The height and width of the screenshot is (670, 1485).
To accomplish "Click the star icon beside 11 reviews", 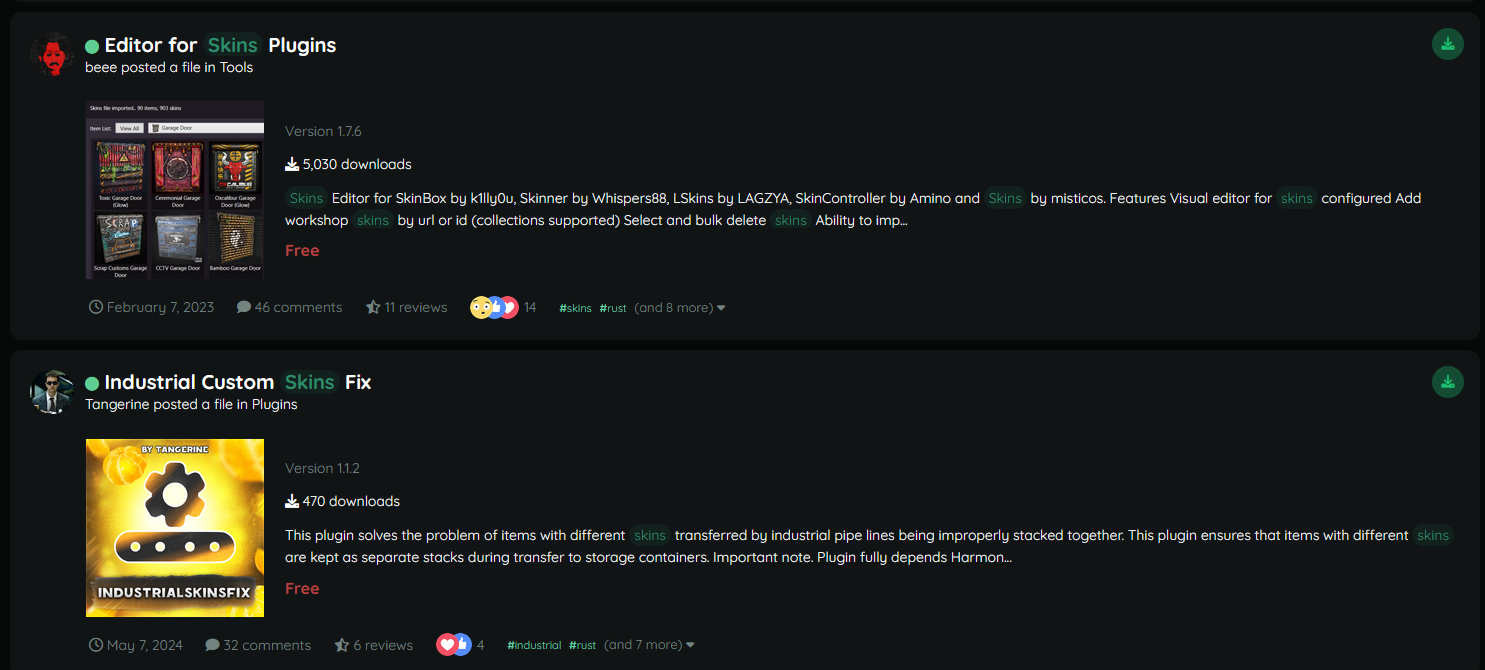I will (373, 307).
